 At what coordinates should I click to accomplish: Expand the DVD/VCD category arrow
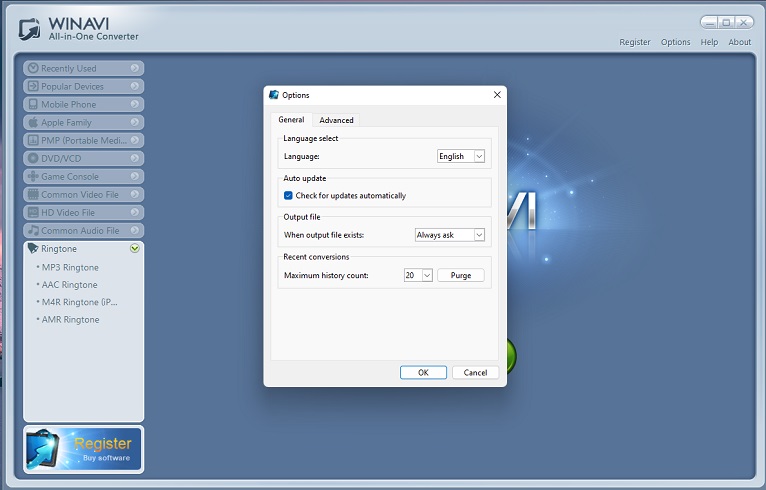134,158
